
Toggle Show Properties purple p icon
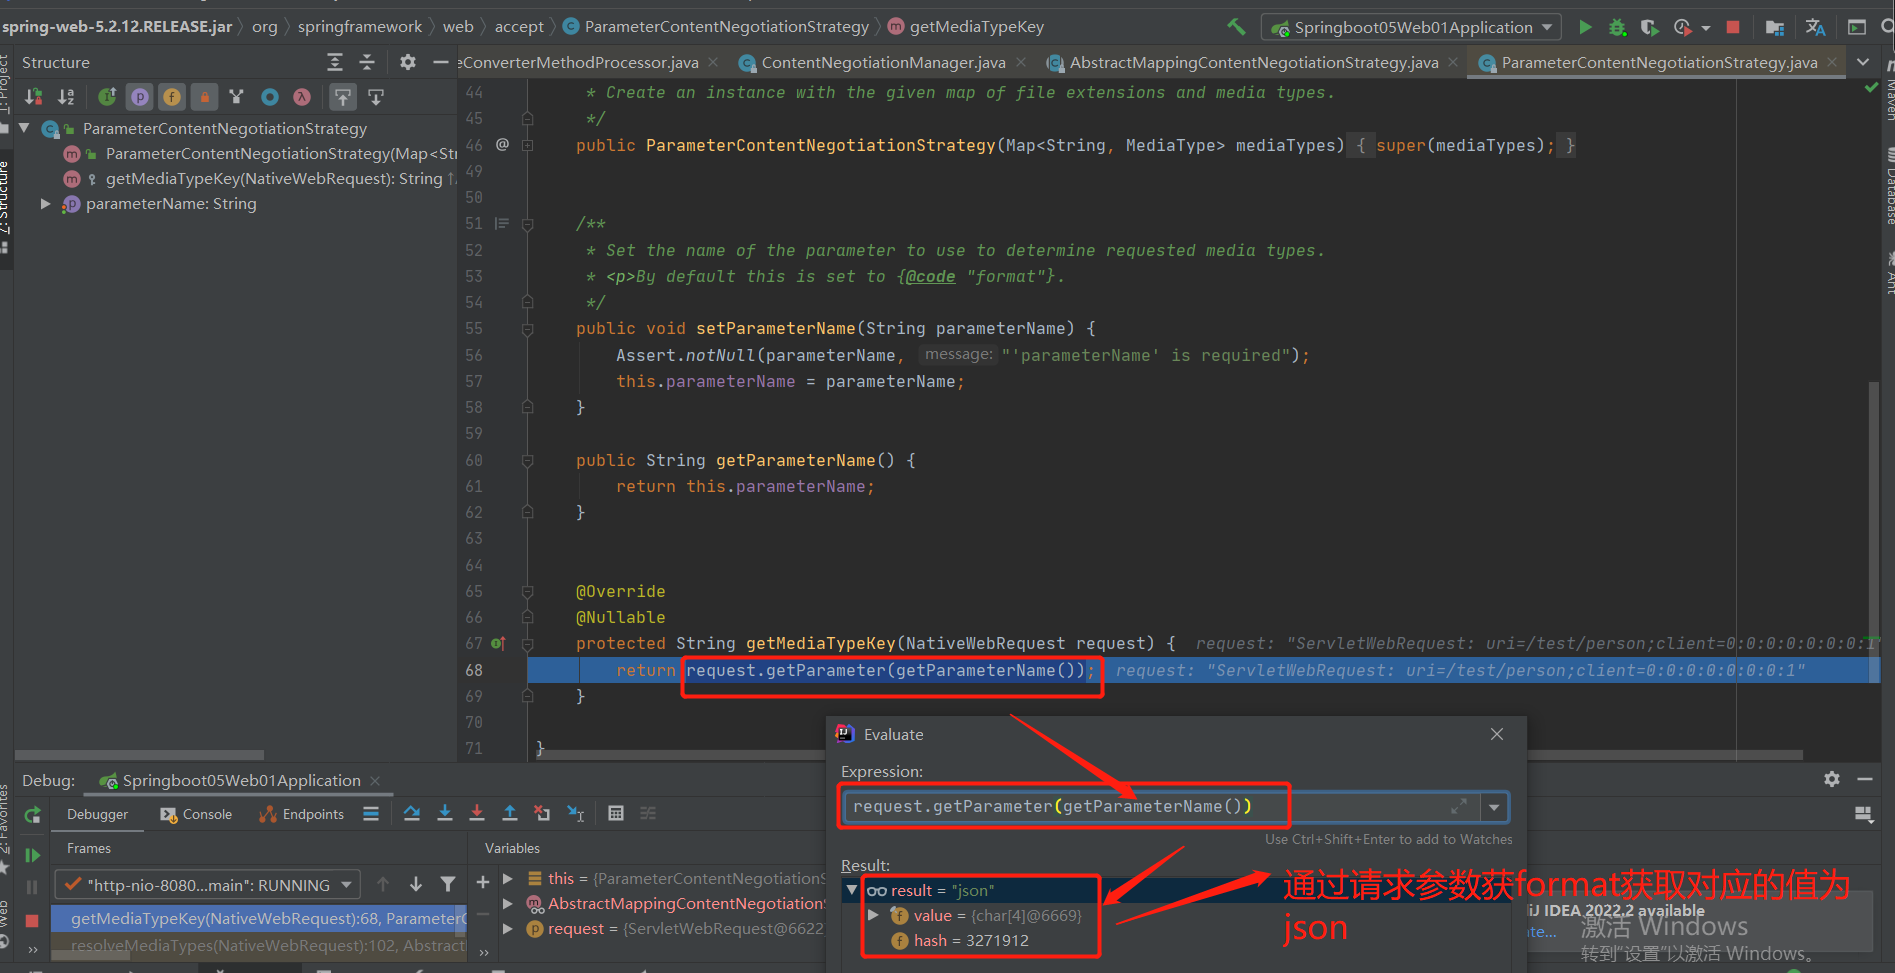click(x=140, y=97)
